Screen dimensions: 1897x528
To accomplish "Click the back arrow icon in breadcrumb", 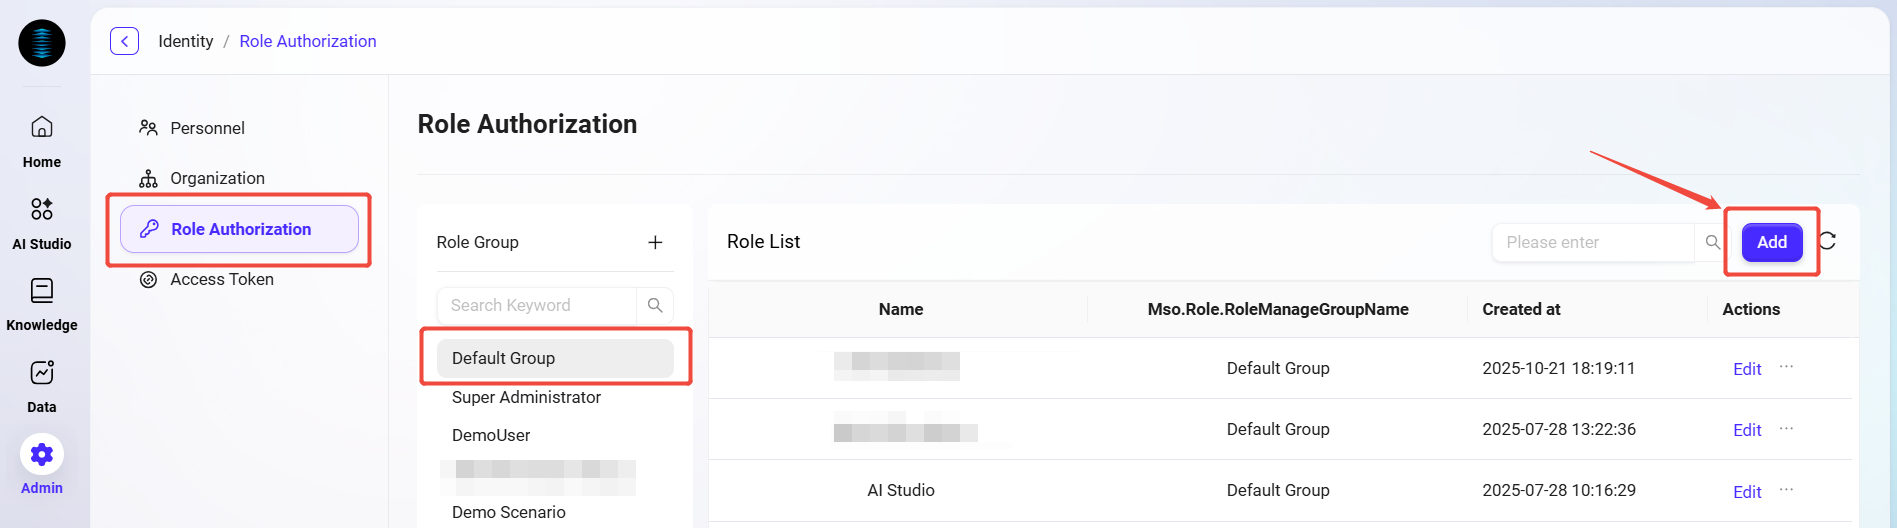I will click(x=124, y=41).
